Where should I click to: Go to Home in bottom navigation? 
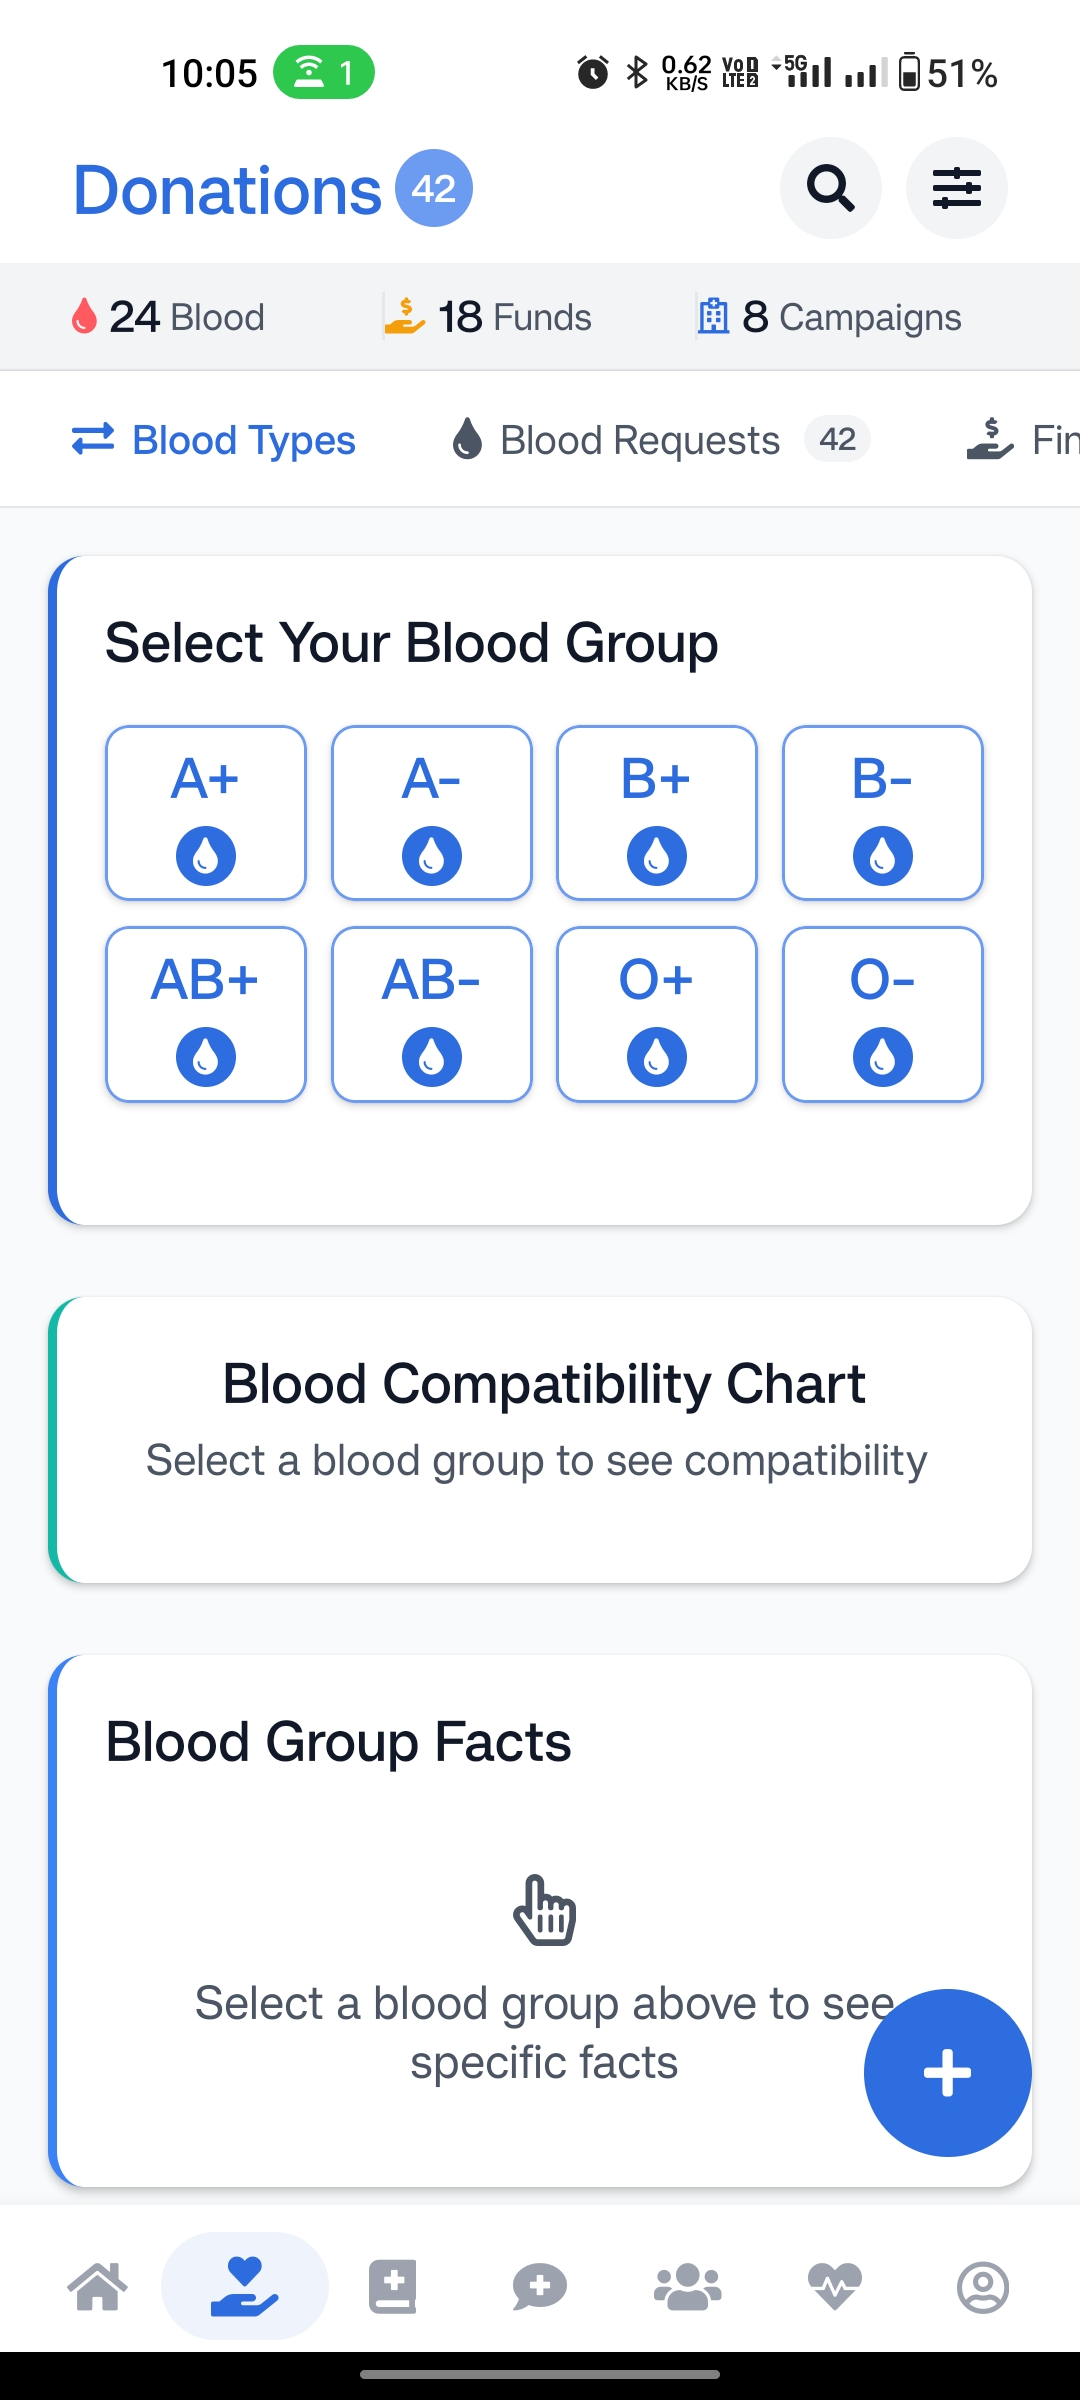point(98,2286)
